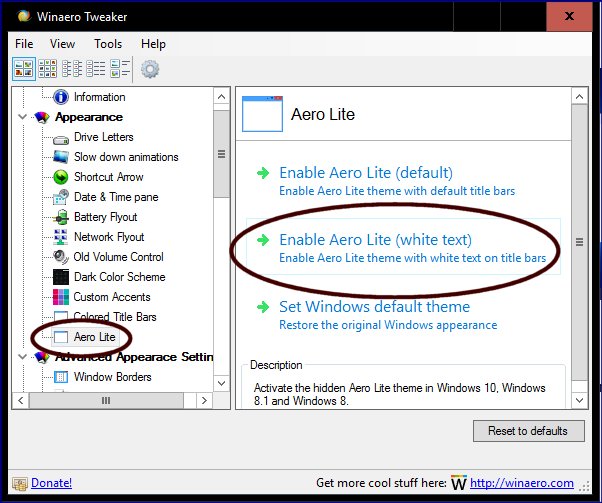Click the Window Borders icon
602x503 pixels.
pos(61,377)
